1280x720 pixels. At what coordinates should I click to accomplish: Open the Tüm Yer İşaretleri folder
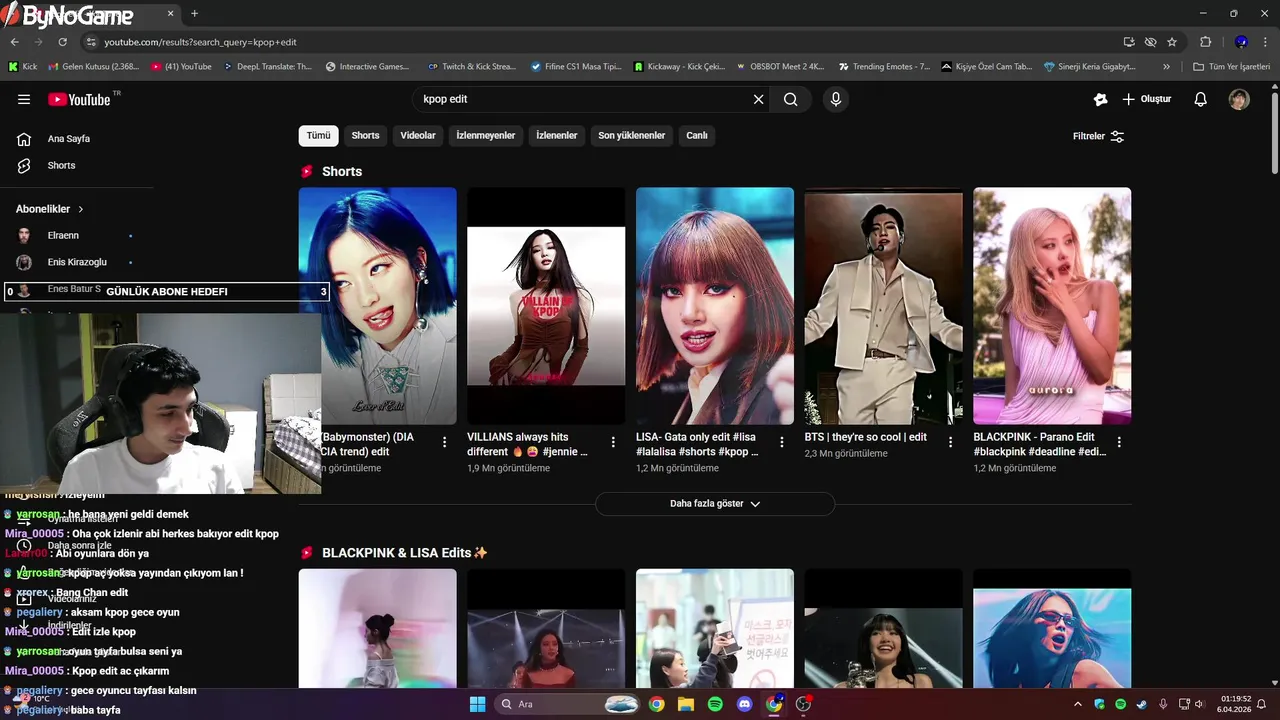click(x=1231, y=67)
